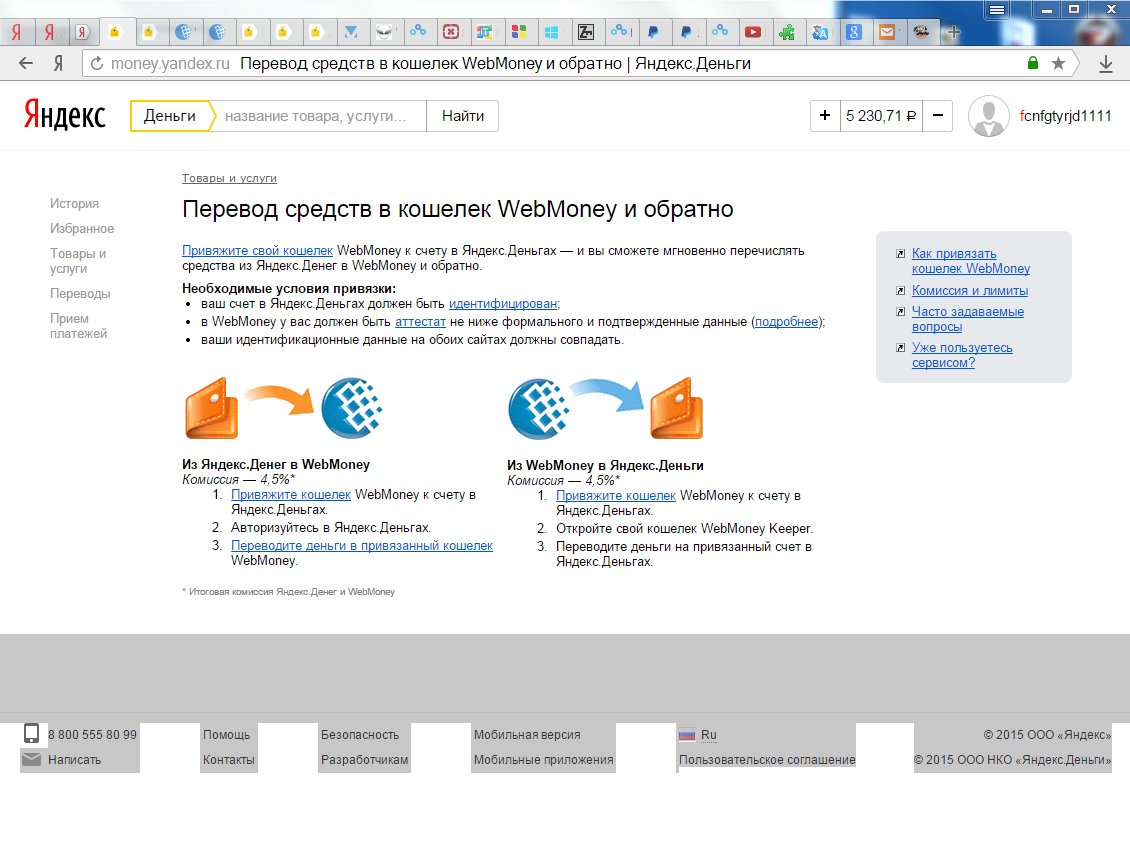Reload the page with the circular arrow icon
Screen dimensions: 1130x847
tap(97, 63)
